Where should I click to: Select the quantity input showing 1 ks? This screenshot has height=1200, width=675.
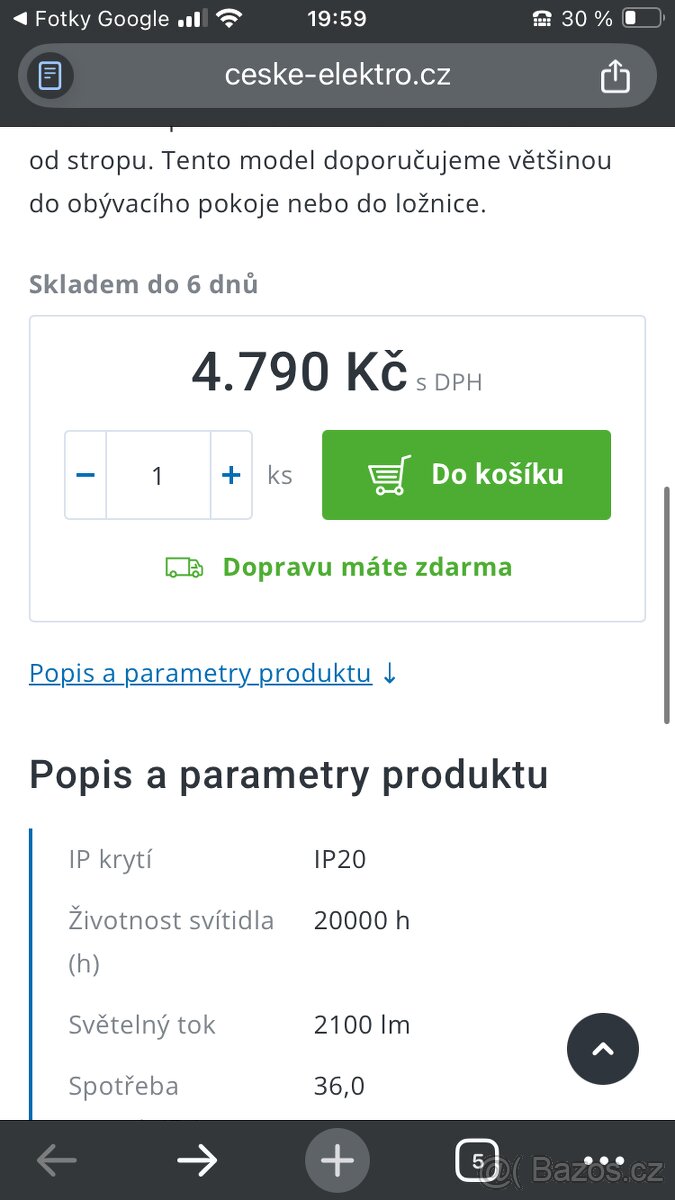point(158,474)
